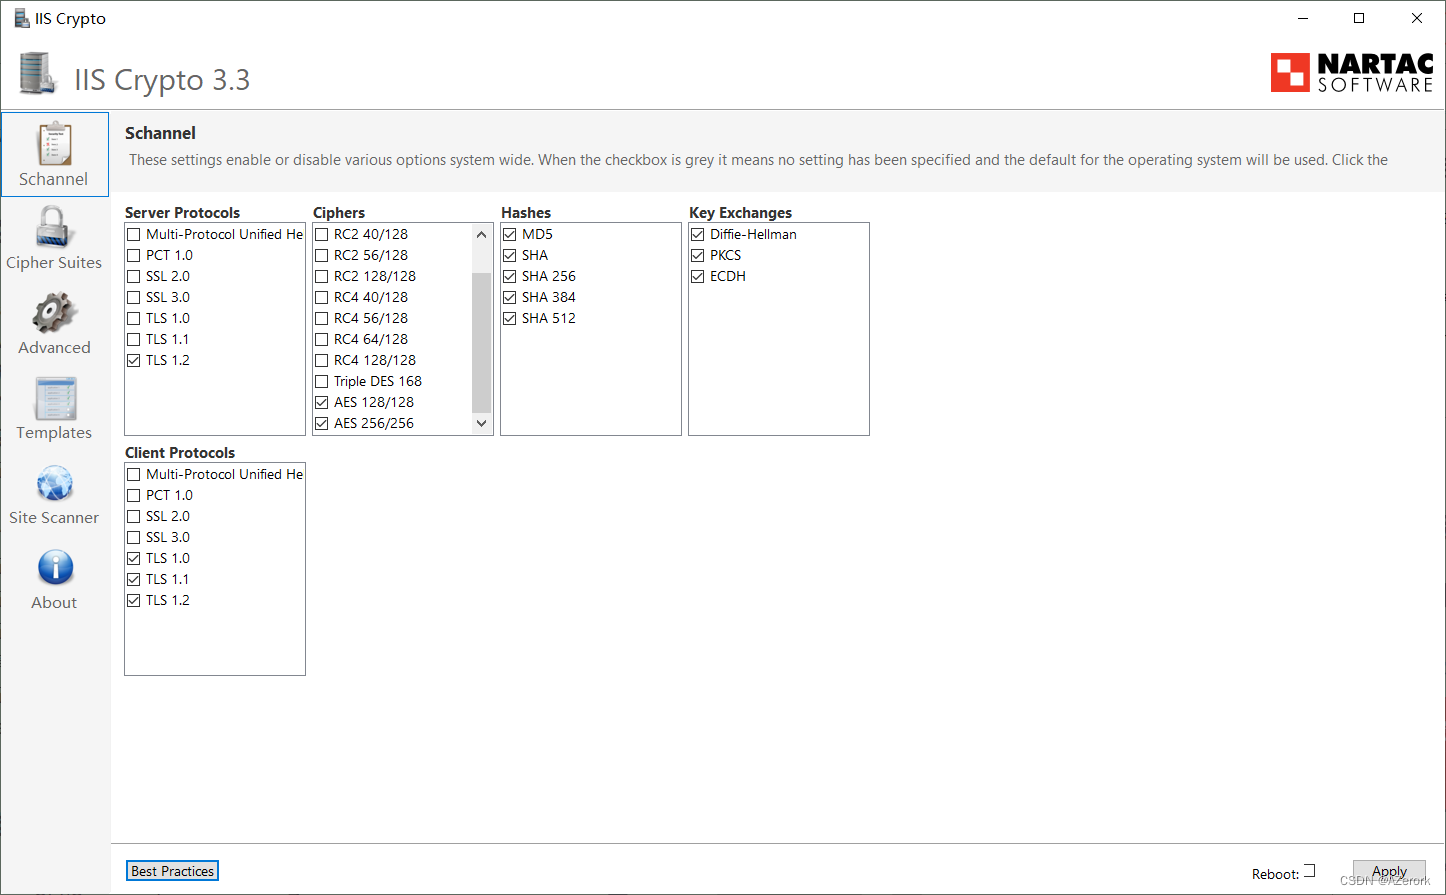Check the RC4 56/128 cipher
1446x895 pixels.
click(x=322, y=318)
